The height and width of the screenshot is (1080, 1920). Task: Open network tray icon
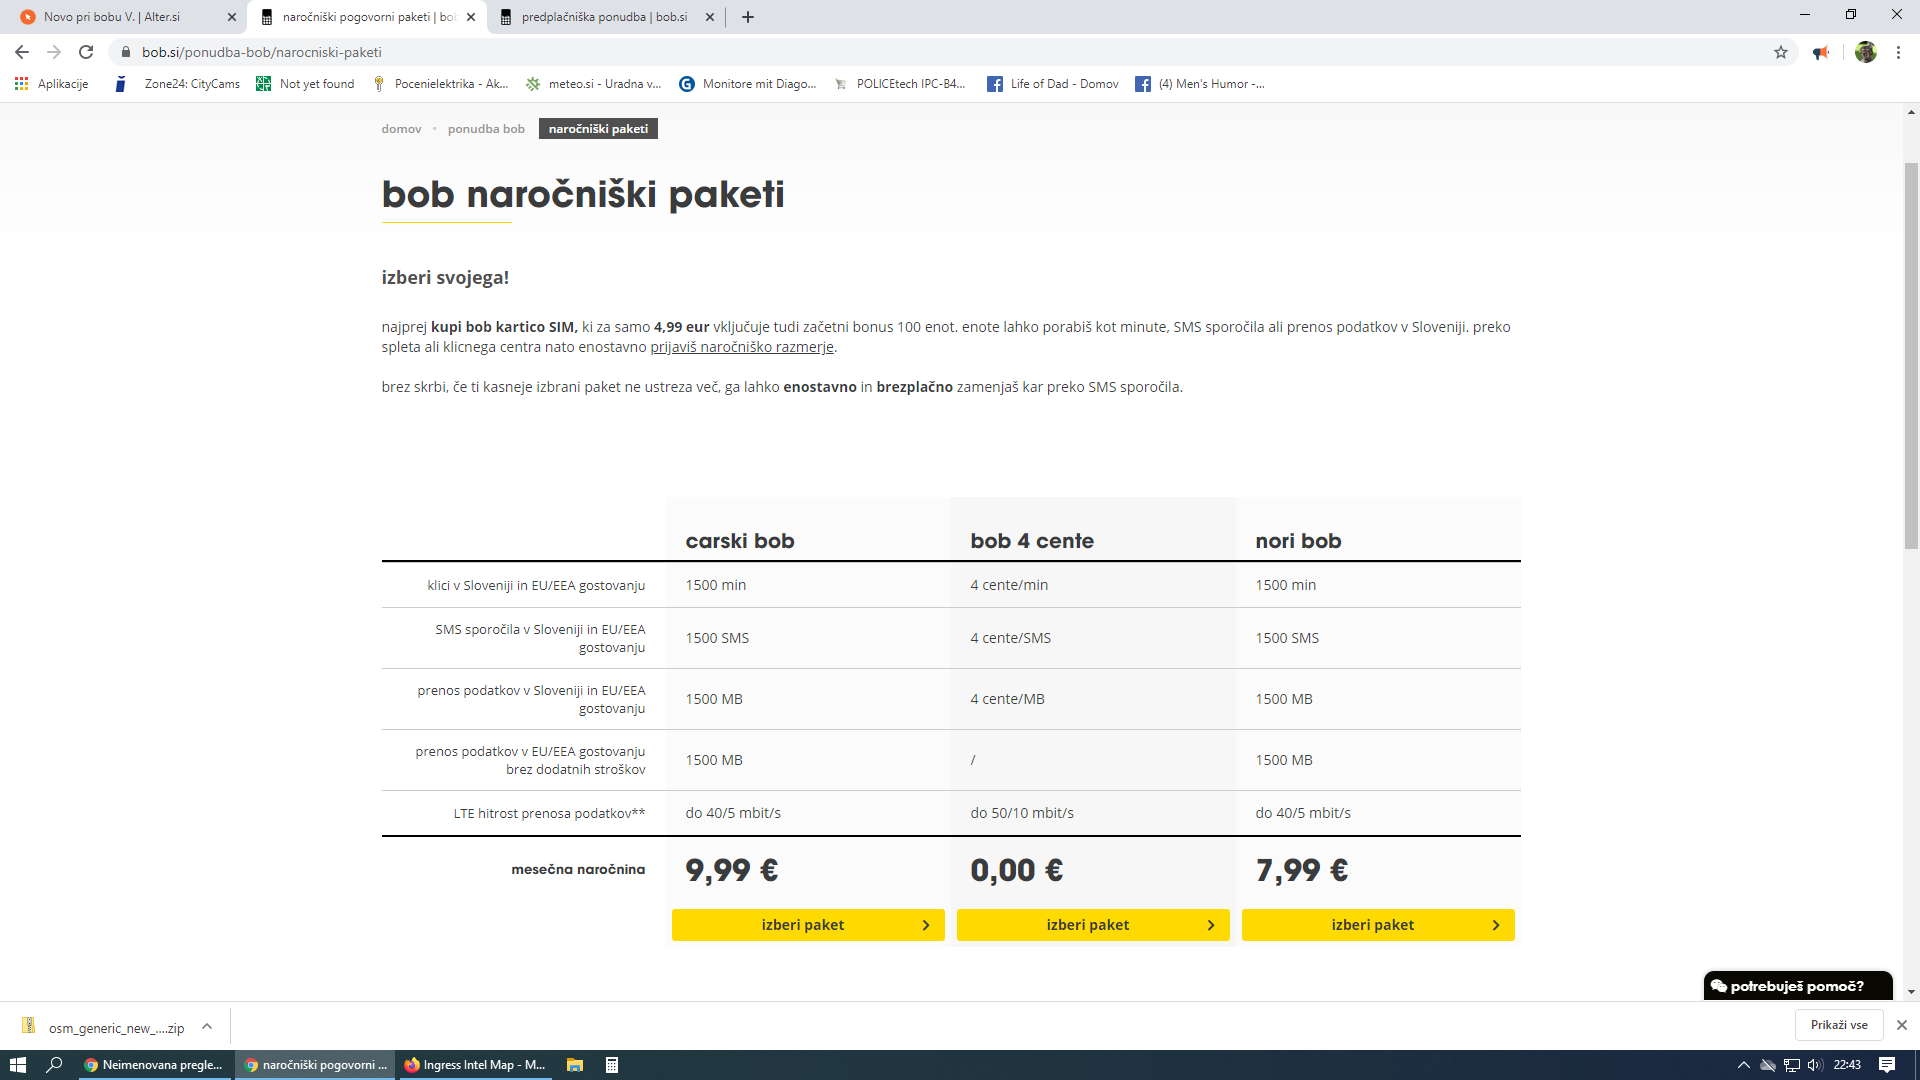click(1792, 1065)
